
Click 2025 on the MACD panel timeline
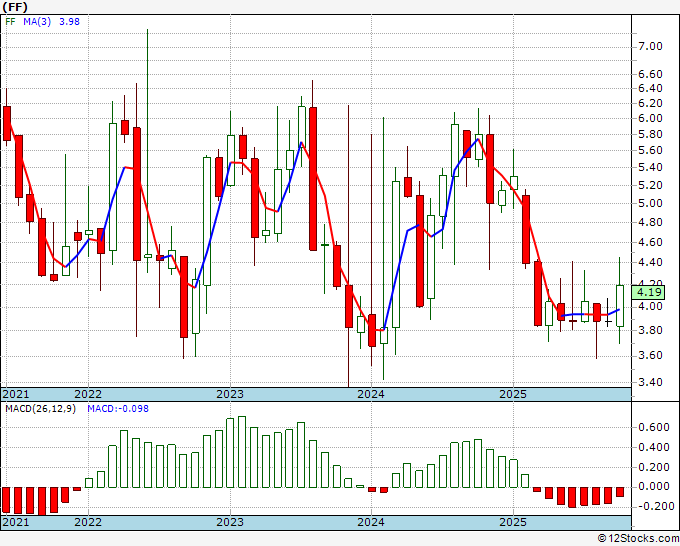pyautogui.click(x=513, y=522)
